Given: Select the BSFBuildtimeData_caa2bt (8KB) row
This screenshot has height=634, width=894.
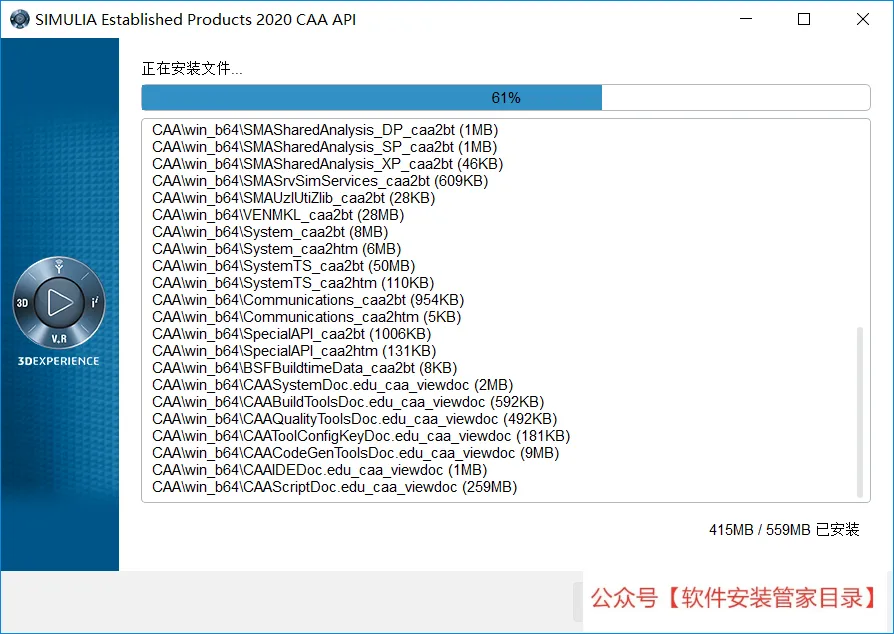Looking at the screenshot, I should [x=304, y=368].
